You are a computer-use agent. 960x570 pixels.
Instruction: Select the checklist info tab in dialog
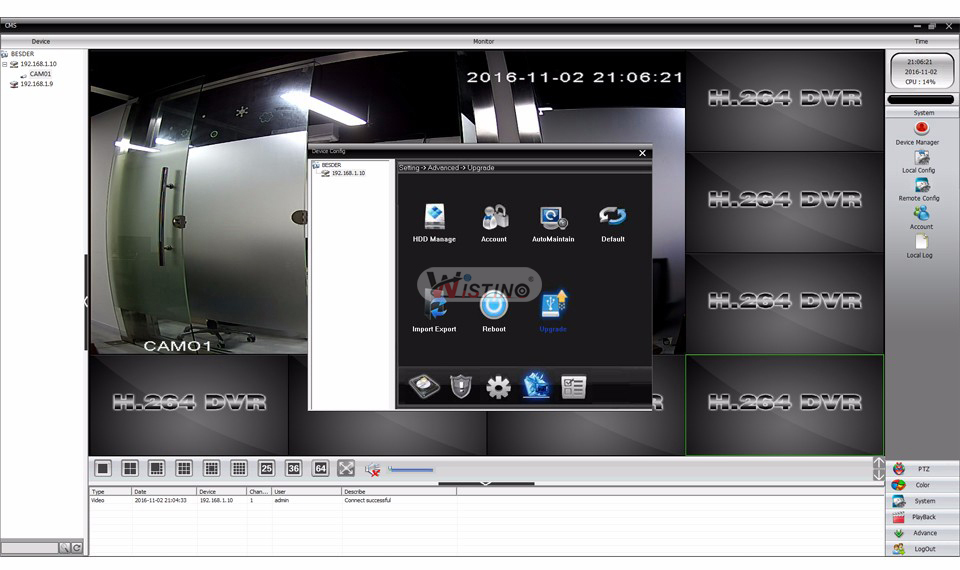(x=573, y=388)
